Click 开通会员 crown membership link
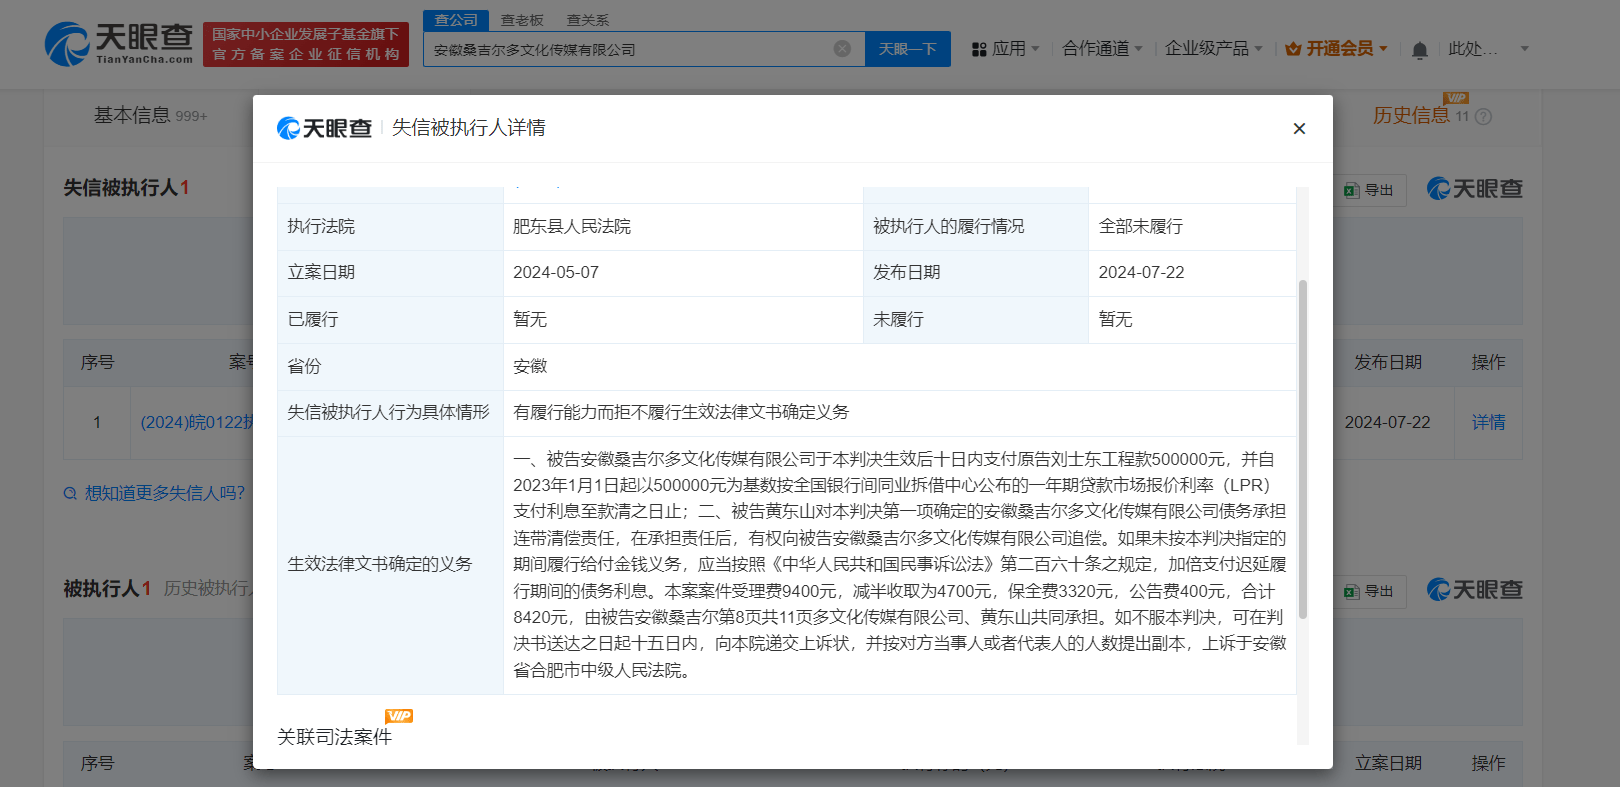 (1336, 48)
